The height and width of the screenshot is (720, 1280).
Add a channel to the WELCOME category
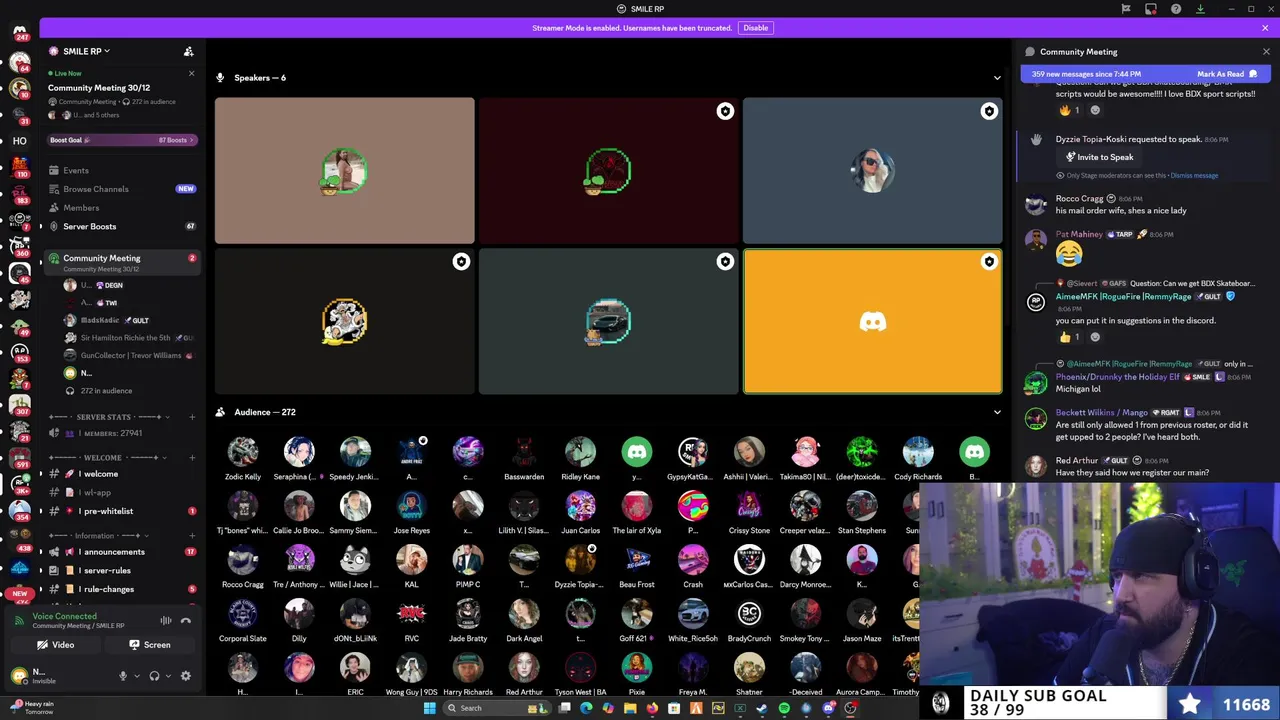(x=192, y=458)
